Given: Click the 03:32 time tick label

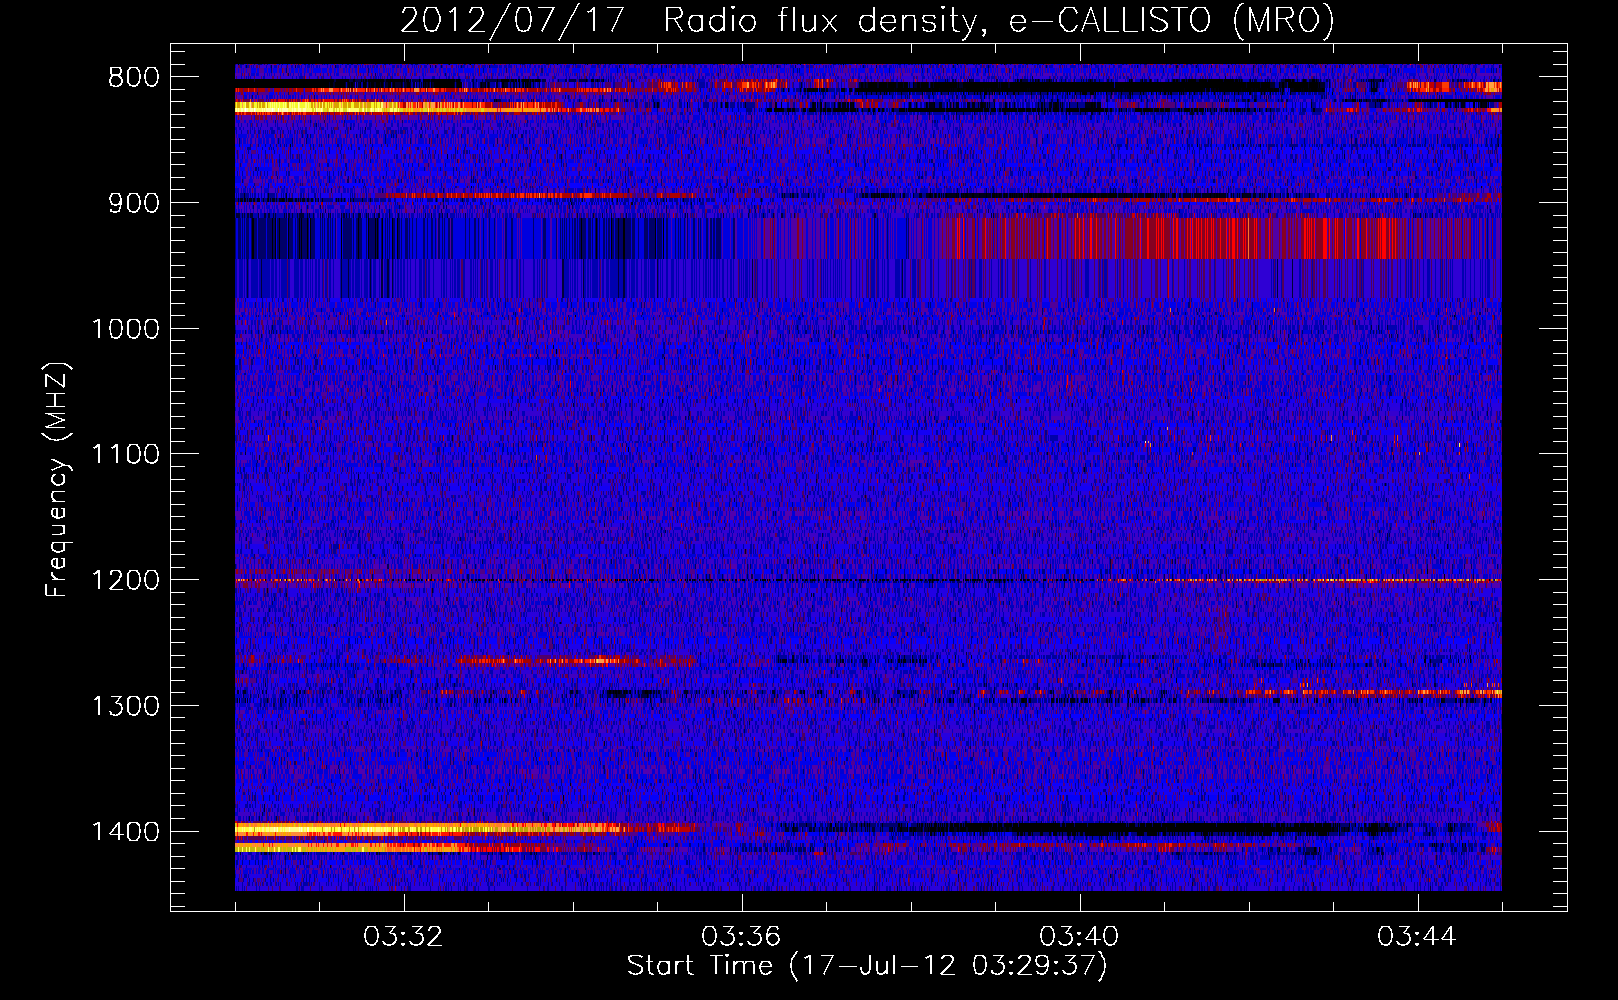Looking at the screenshot, I should 404,937.
